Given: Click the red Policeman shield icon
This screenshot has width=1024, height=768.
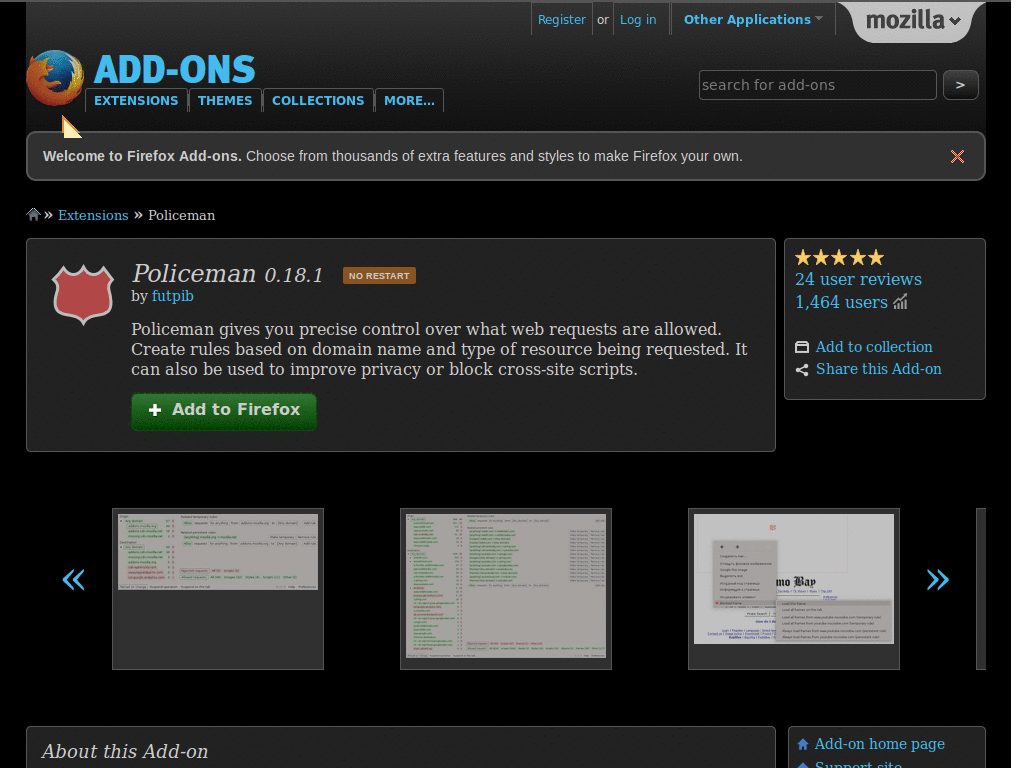Looking at the screenshot, I should [x=83, y=294].
